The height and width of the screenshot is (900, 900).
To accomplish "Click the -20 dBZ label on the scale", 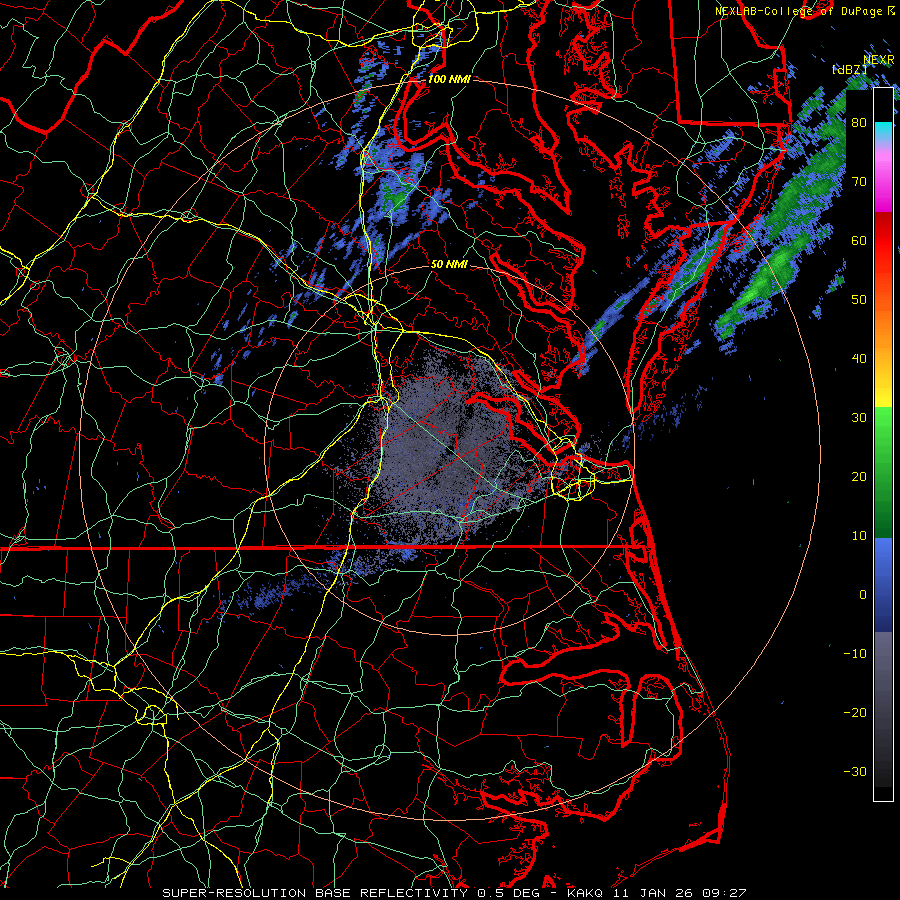I will (x=855, y=713).
